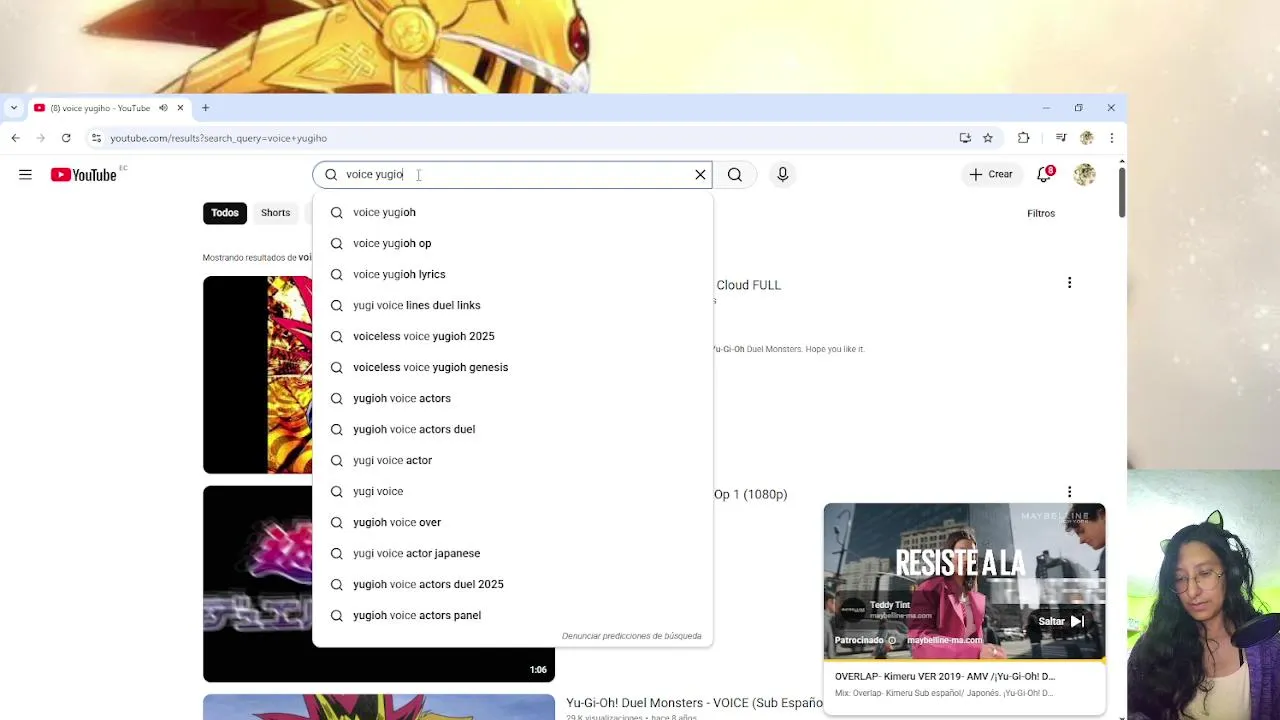1280x720 pixels.
Task: Open the tab search dropdown arrow
Action: 13,108
